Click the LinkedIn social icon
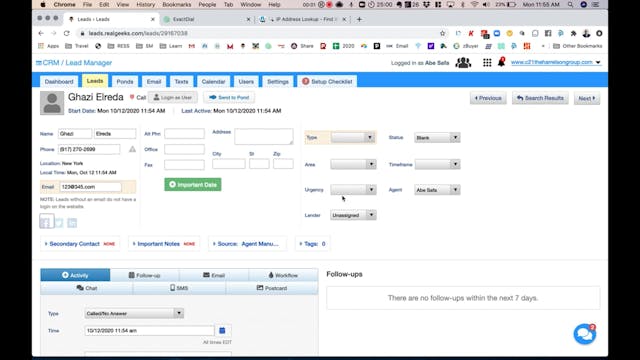This screenshot has width=640, height=360. [x=72, y=222]
